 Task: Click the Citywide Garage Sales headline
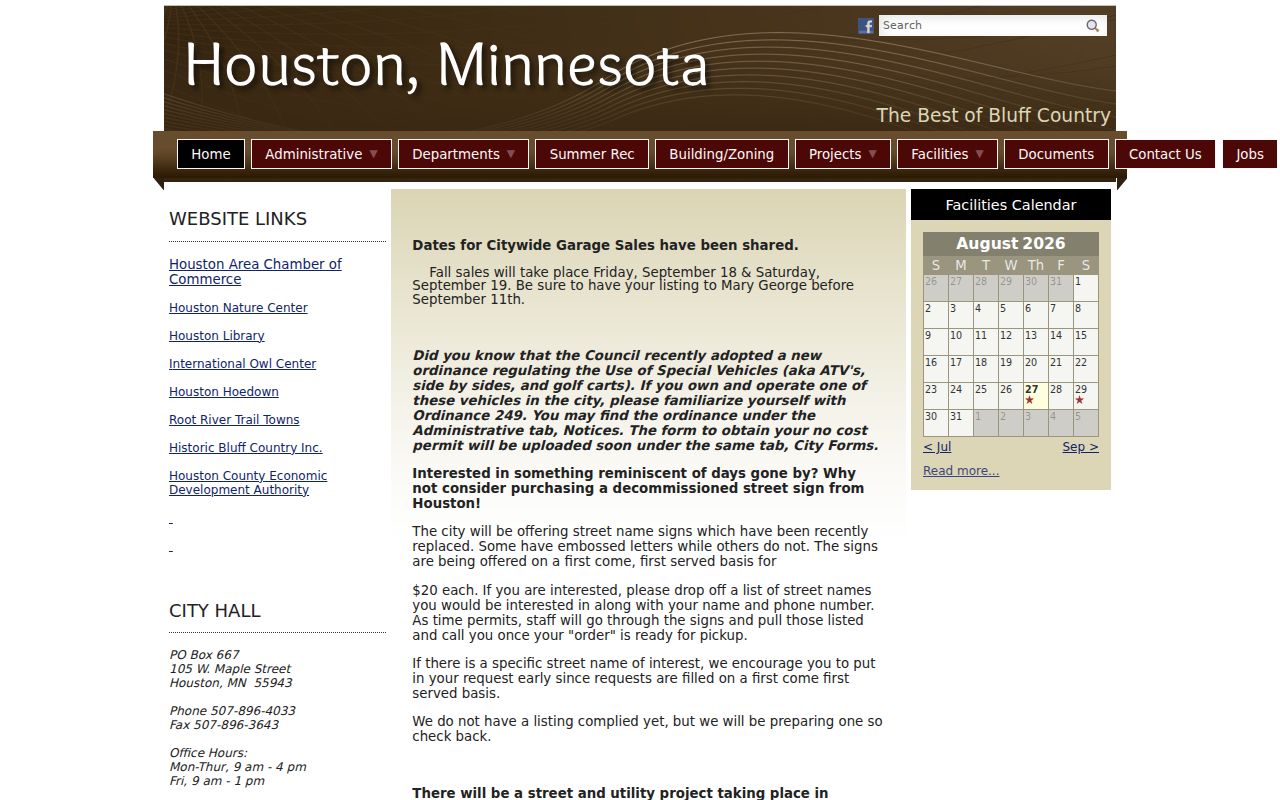tap(605, 245)
